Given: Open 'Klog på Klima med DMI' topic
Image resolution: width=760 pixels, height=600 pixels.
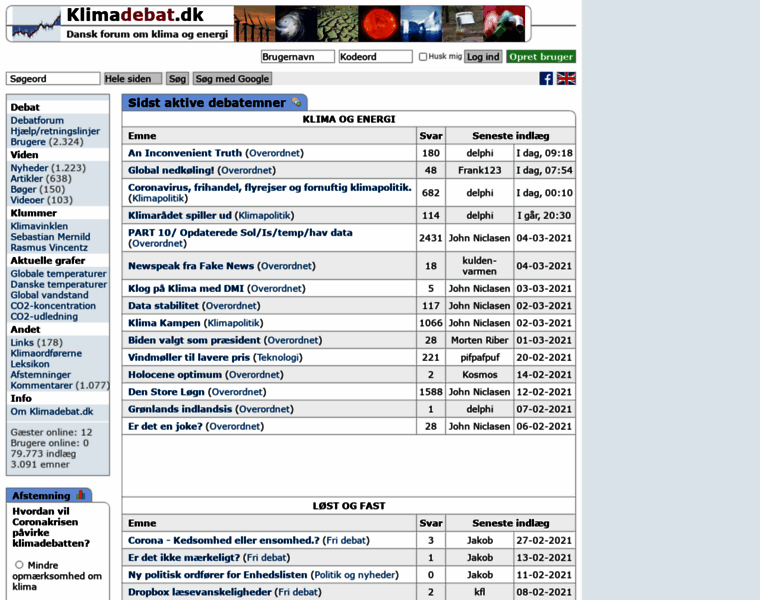Looking at the screenshot, I should coord(186,288).
